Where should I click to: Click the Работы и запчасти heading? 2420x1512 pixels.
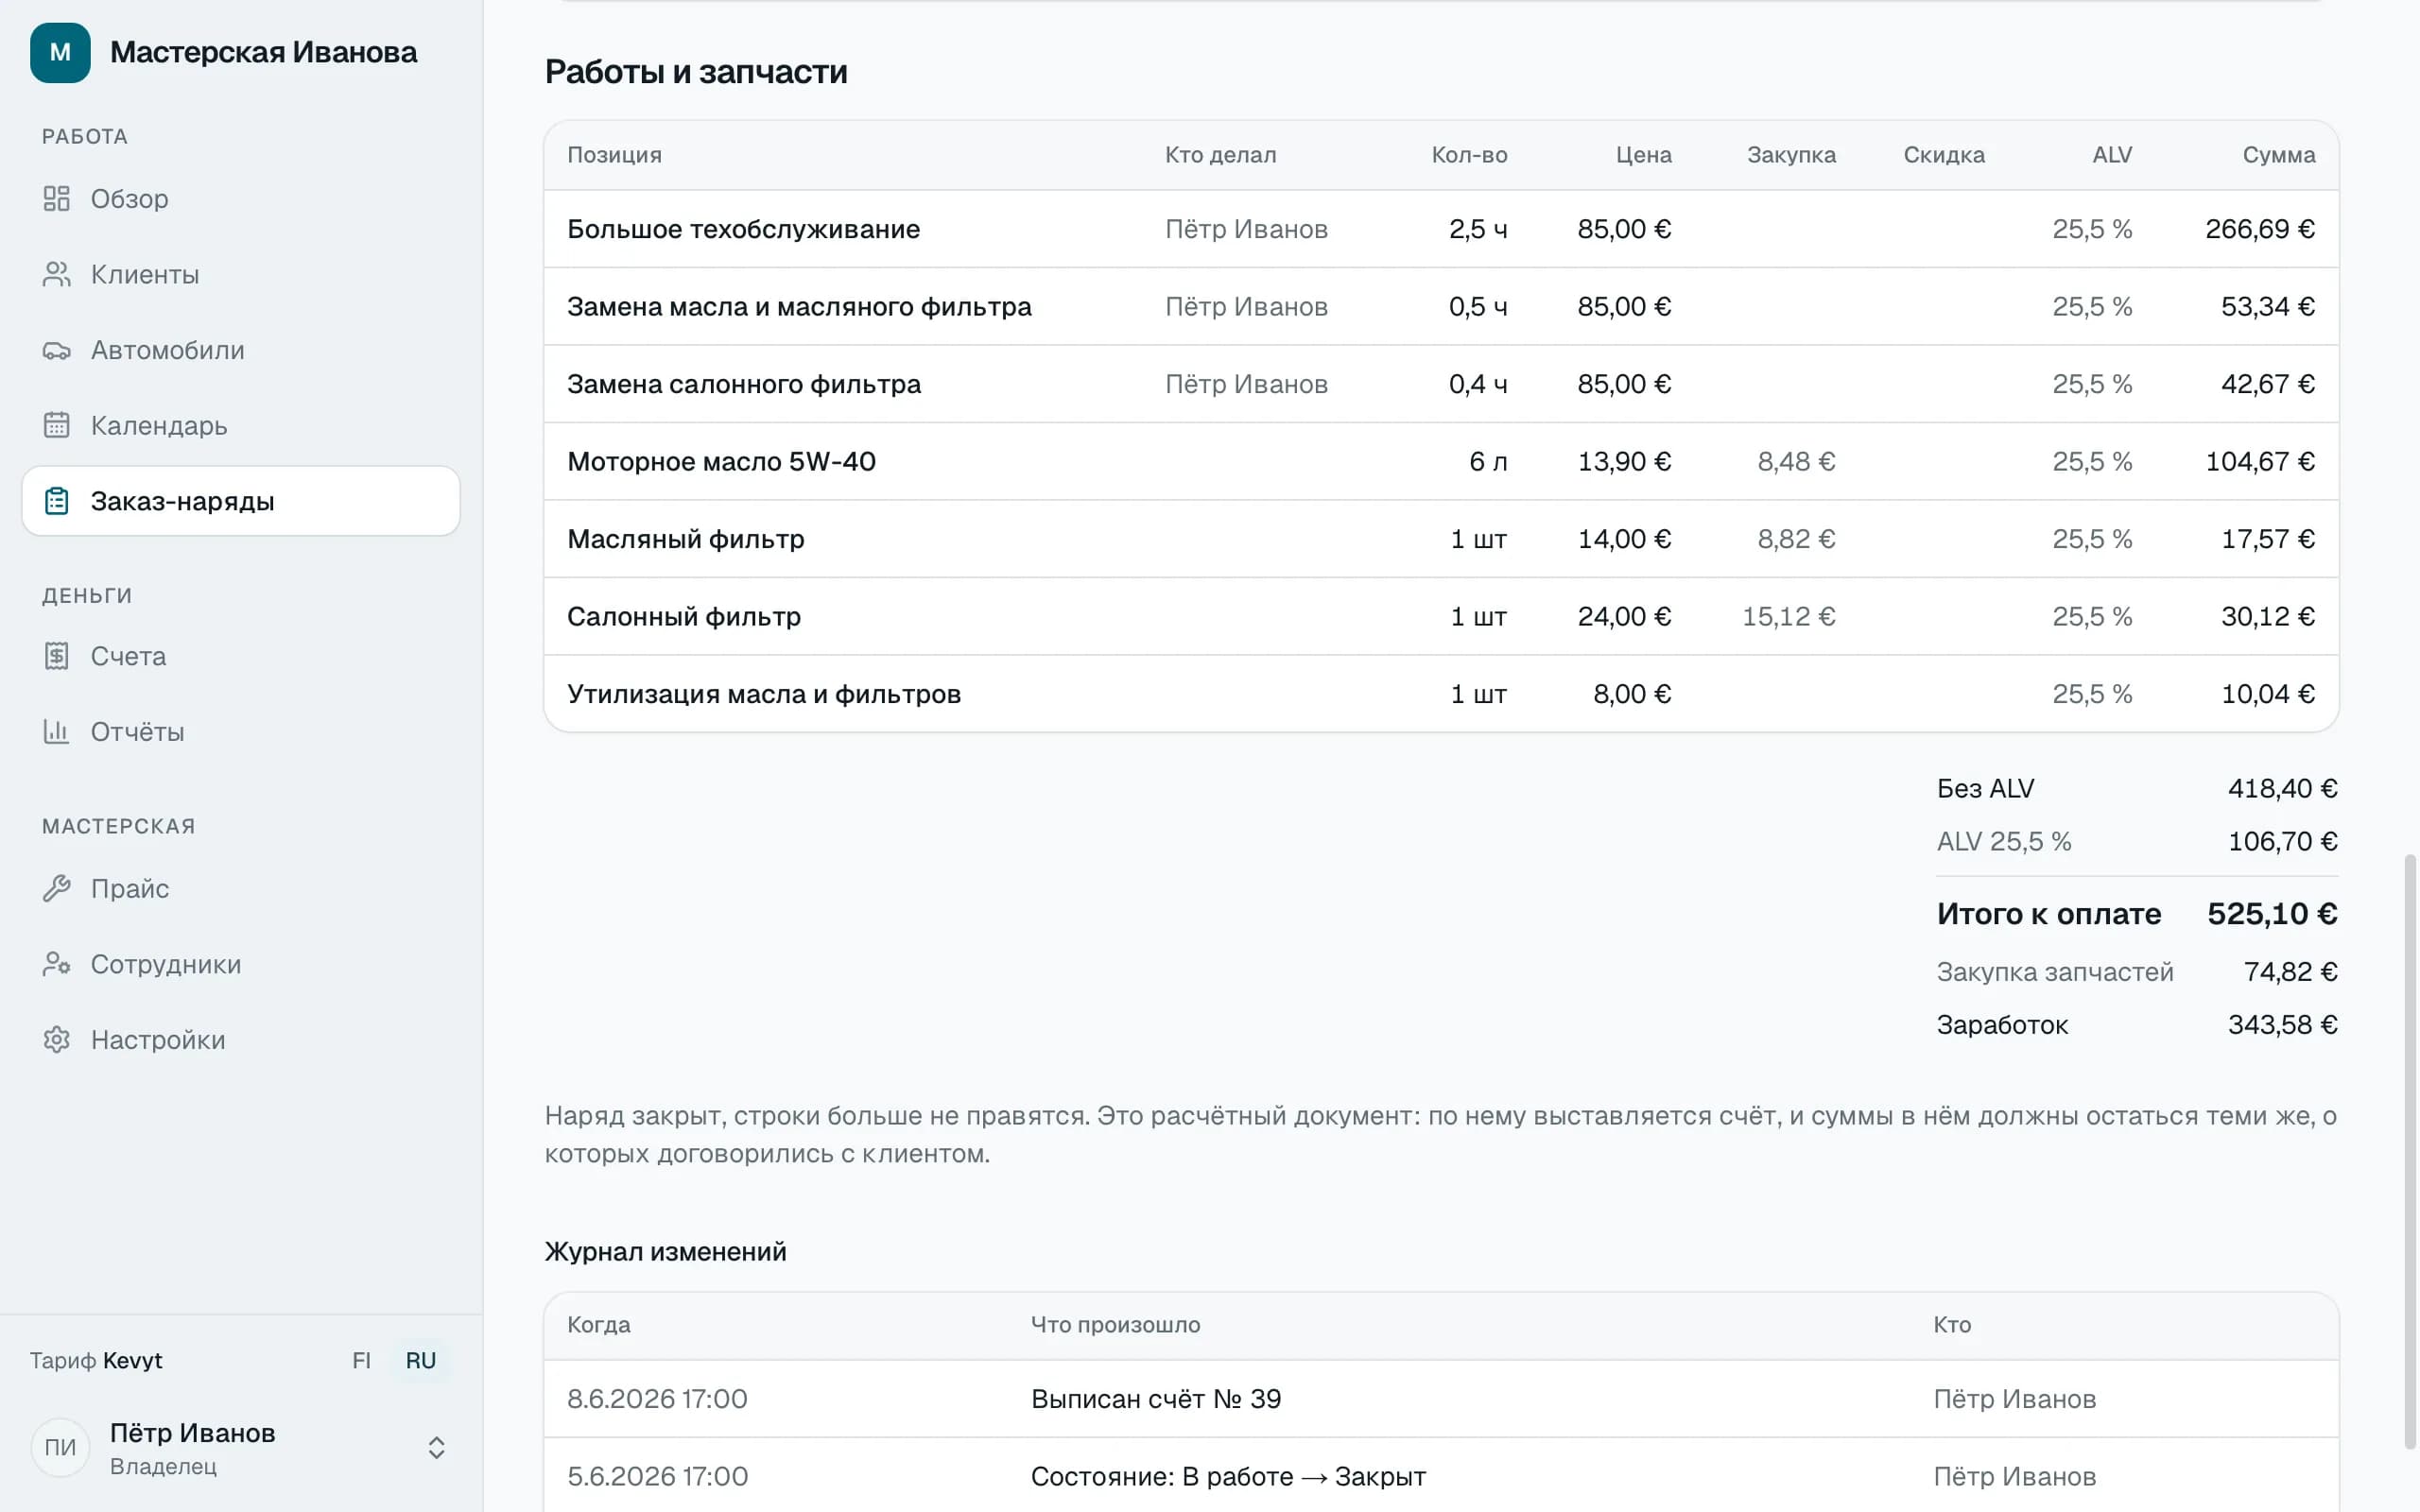[x=696, y=71]
